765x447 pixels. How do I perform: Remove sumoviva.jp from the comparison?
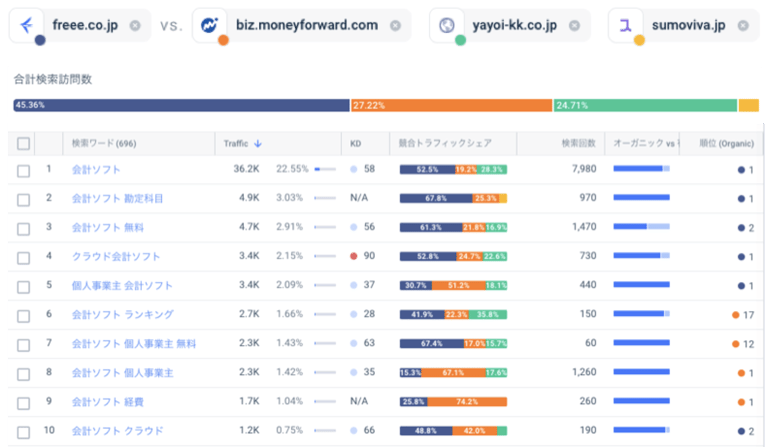(743, 25)
